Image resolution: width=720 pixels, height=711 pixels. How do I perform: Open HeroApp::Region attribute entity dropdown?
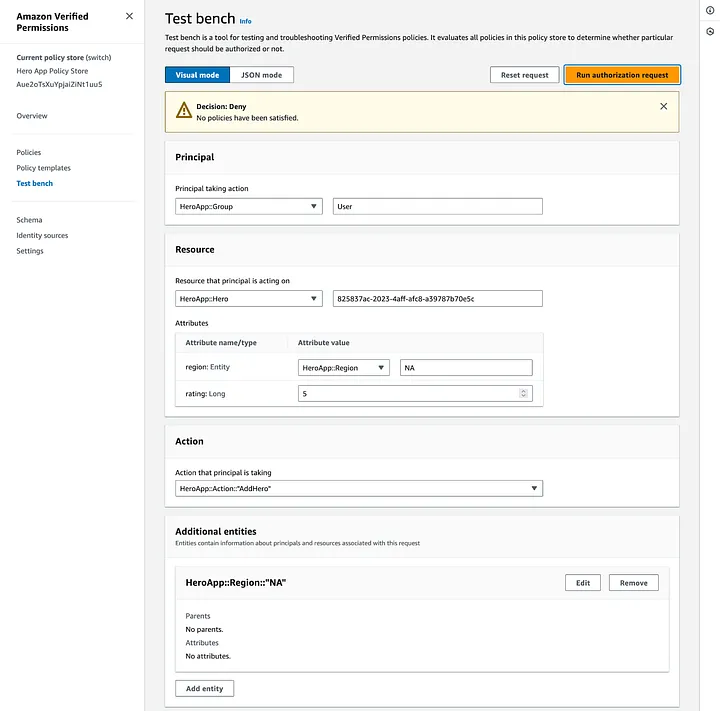coord(343,367)
